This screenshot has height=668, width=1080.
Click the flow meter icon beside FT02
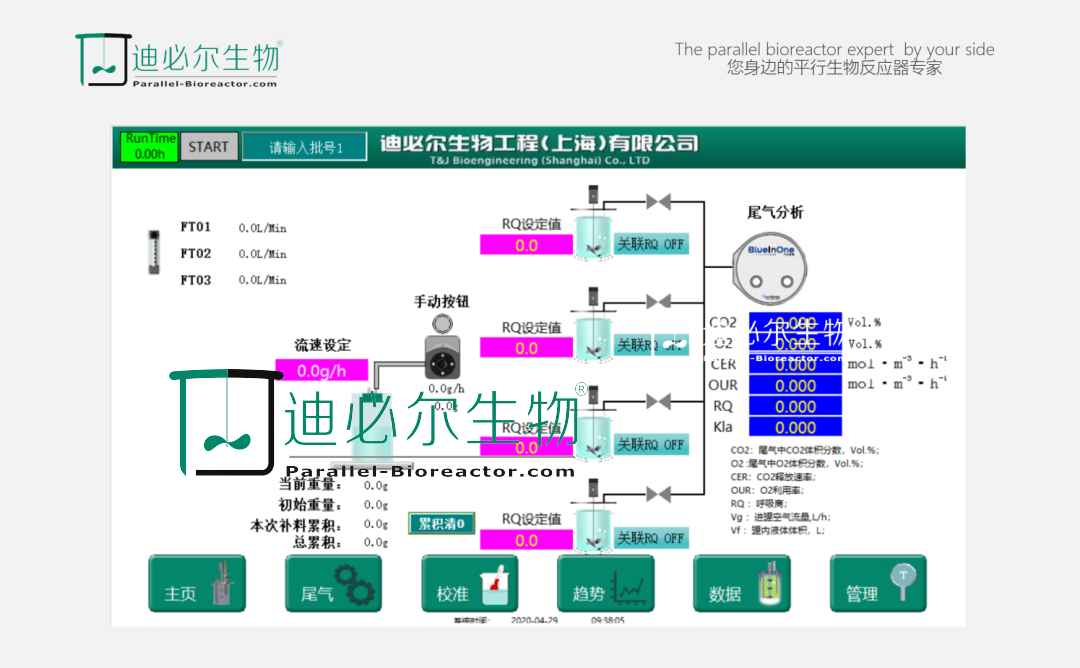tap(154, 252)
